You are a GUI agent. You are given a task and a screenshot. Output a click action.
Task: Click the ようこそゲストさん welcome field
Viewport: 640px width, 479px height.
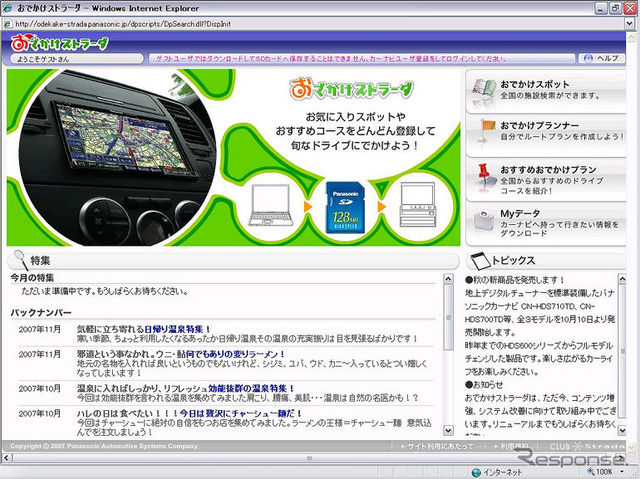(77, 59)
